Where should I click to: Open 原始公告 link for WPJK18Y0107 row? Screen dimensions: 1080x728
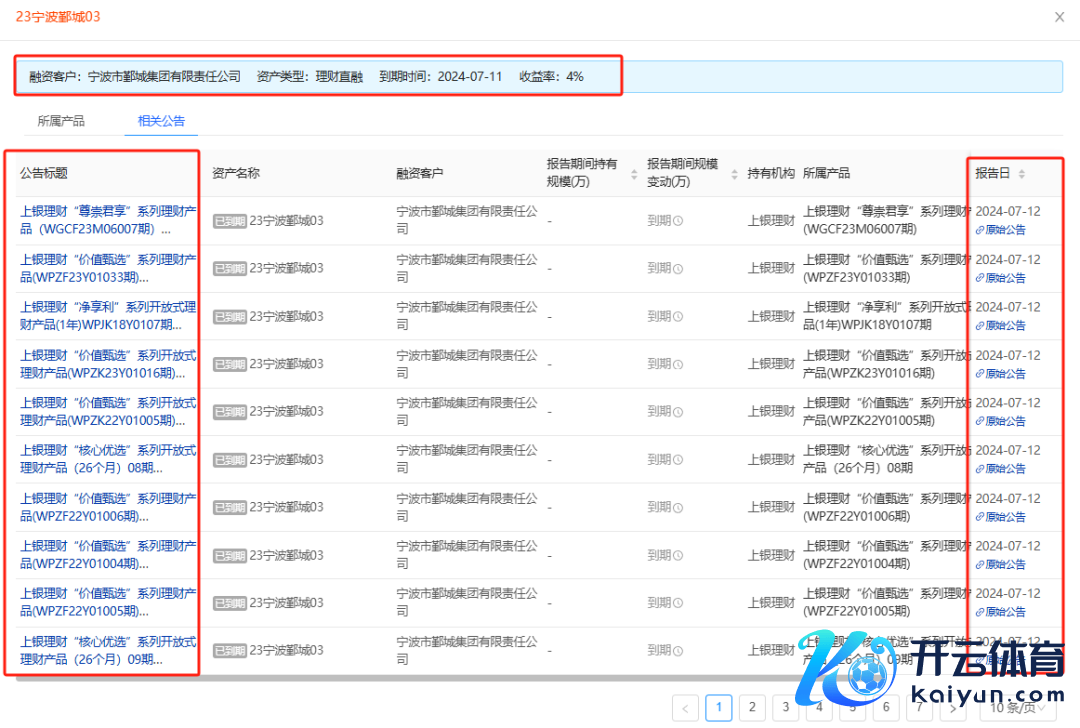[x=1001, y=326]
